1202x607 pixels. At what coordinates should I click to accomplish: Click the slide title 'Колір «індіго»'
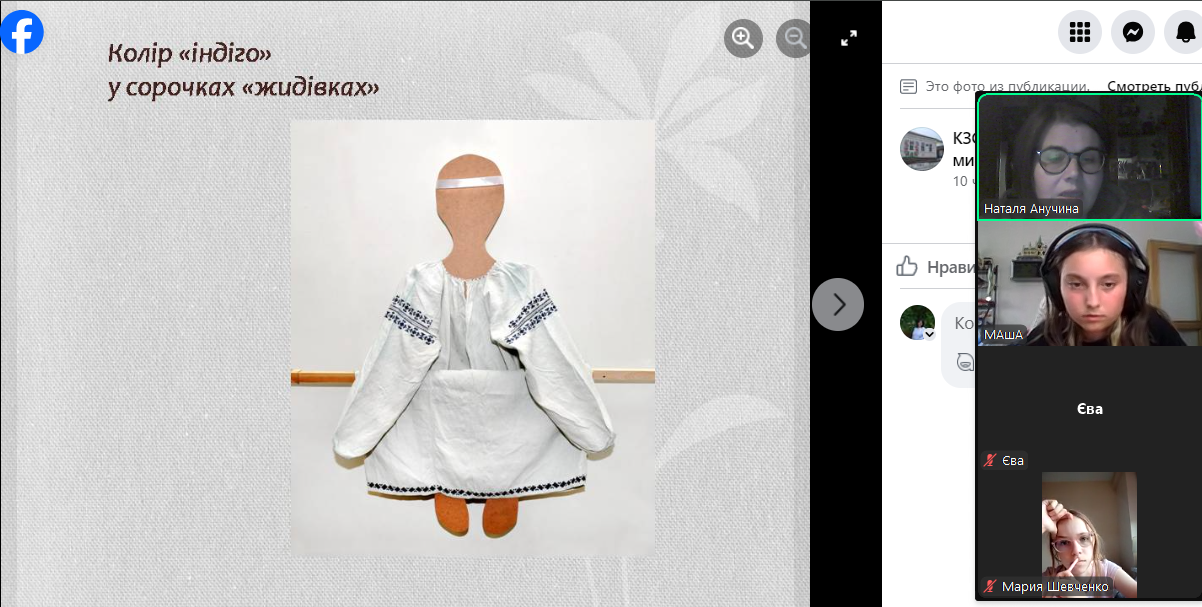[x=190, y=53]
